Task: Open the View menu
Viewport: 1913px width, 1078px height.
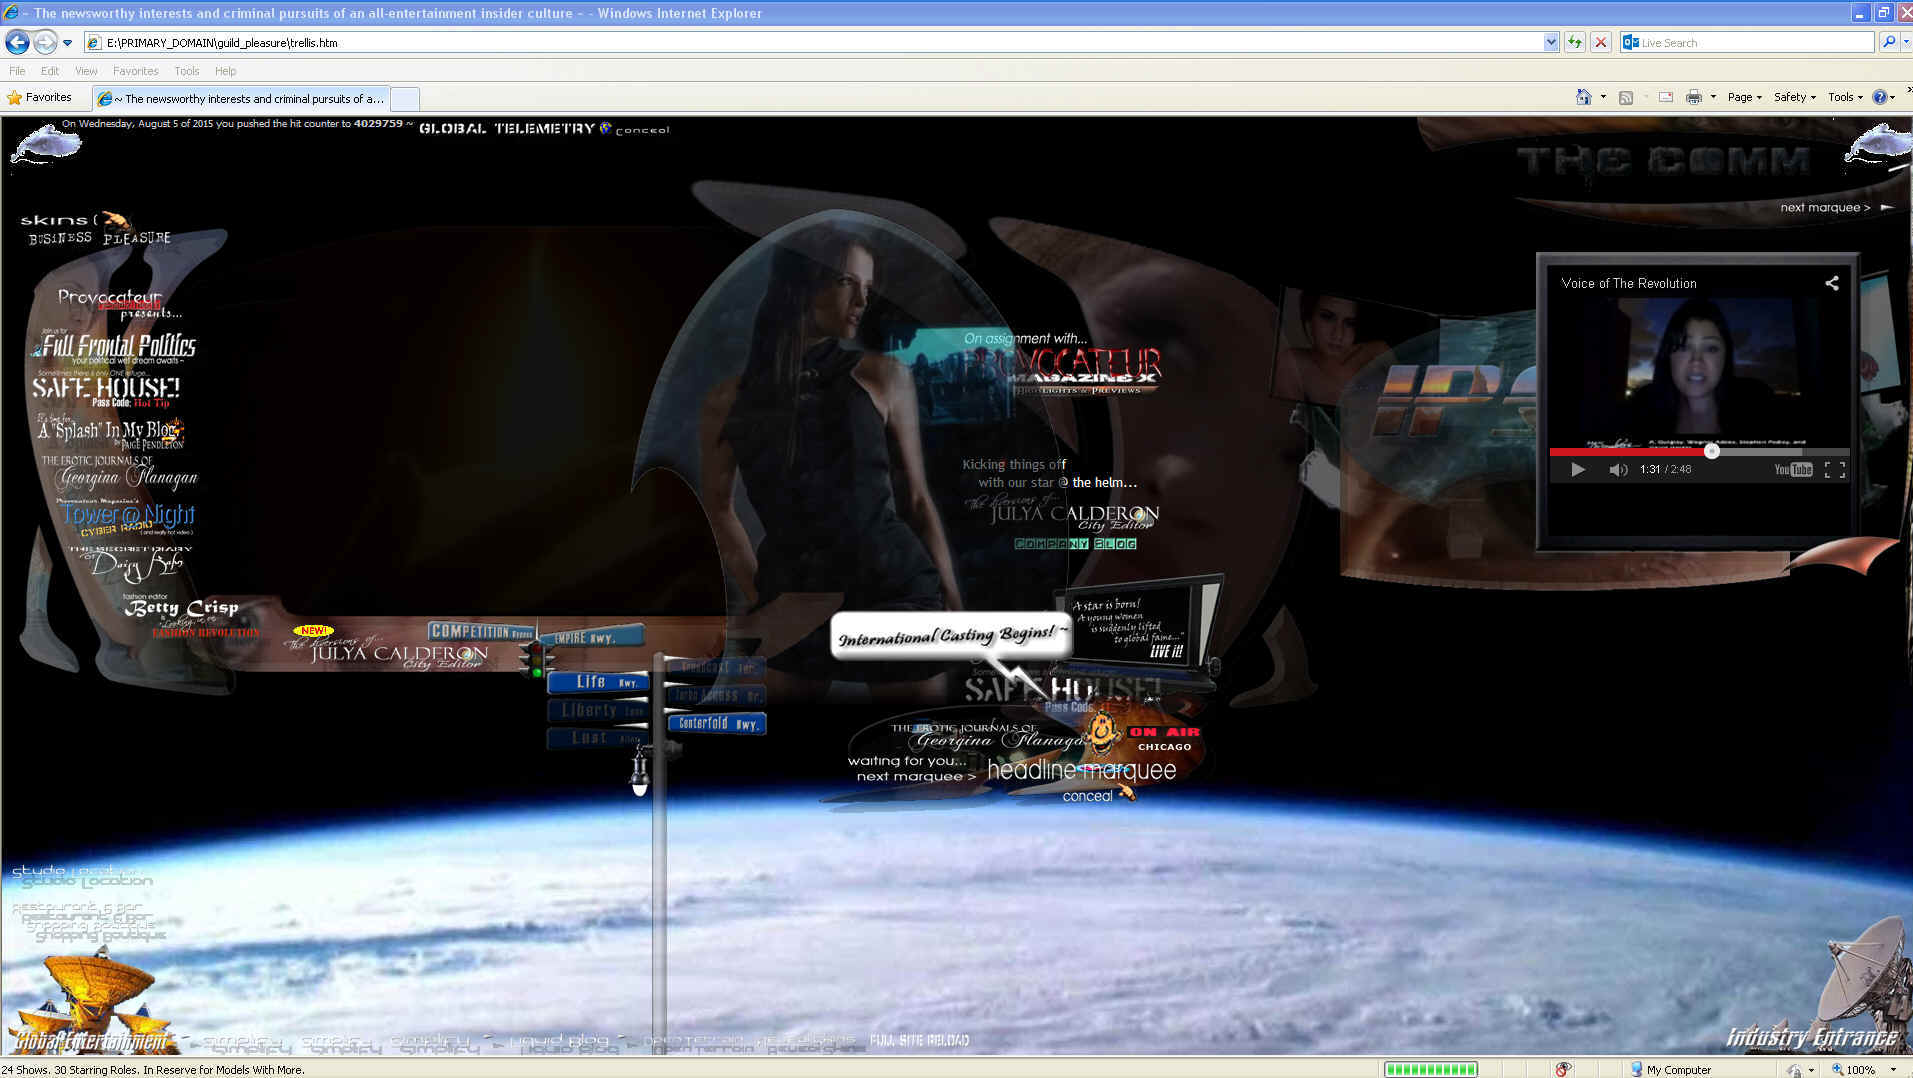Action: pos(86,71)
